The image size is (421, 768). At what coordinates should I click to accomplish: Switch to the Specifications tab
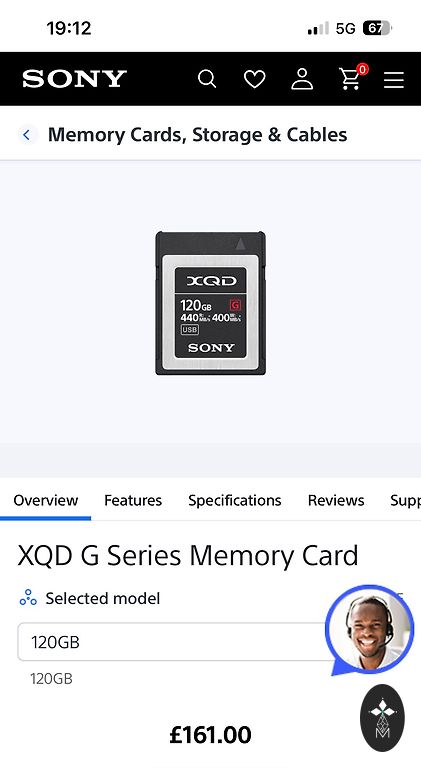click(x=234, y=500)
